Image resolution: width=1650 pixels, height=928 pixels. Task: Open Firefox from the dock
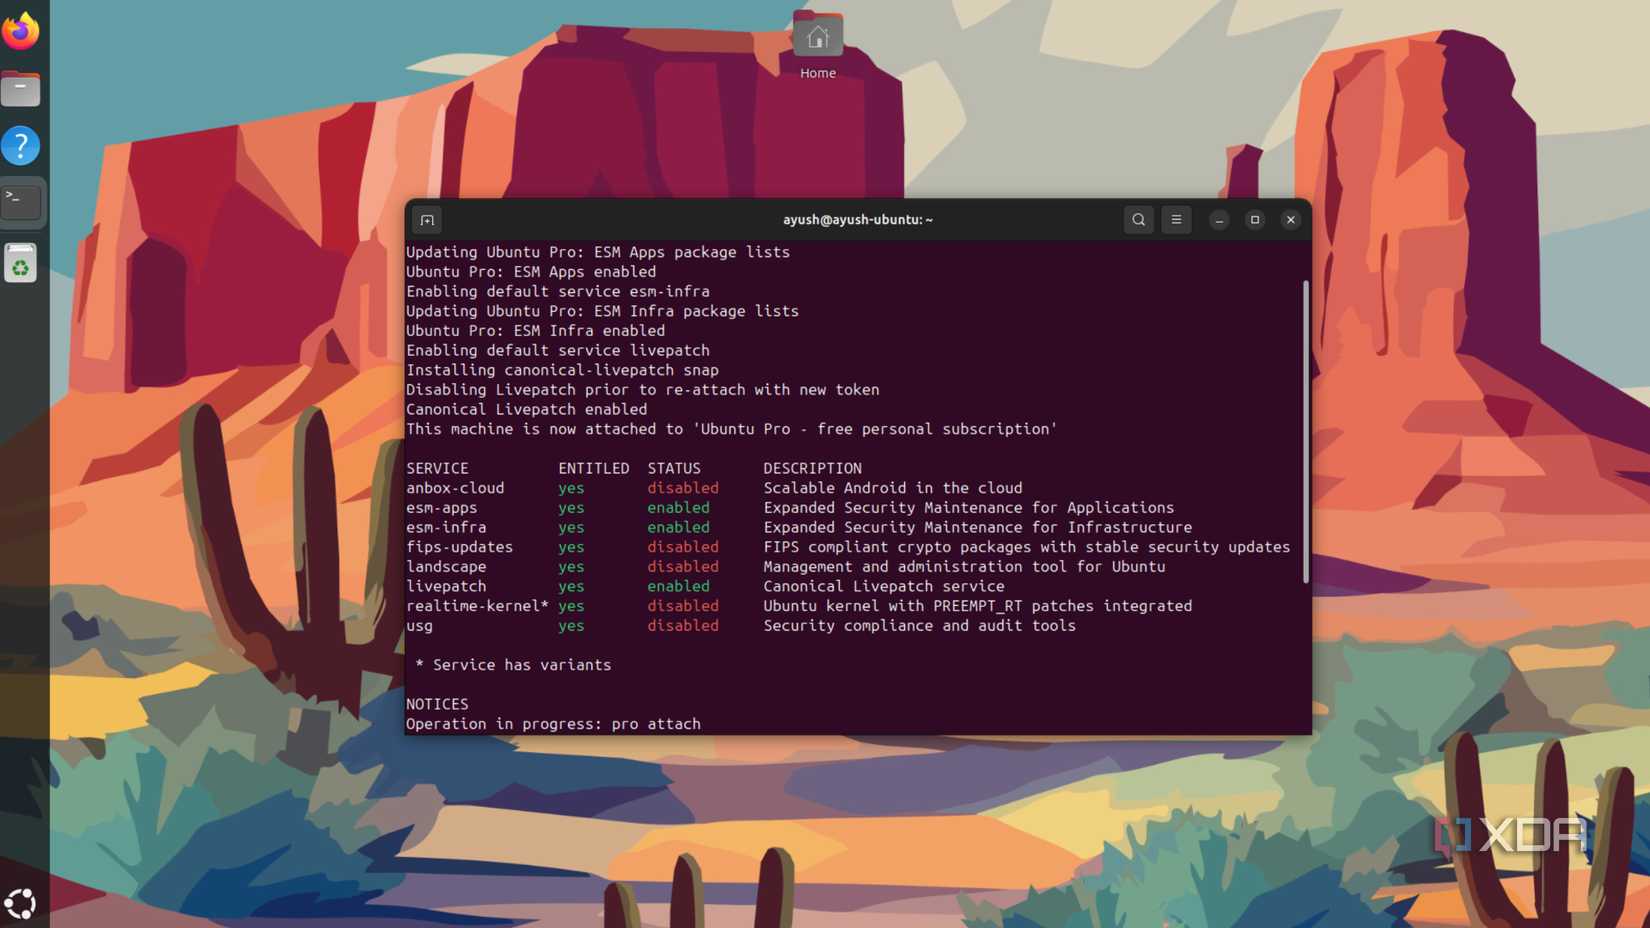(22, 31)
